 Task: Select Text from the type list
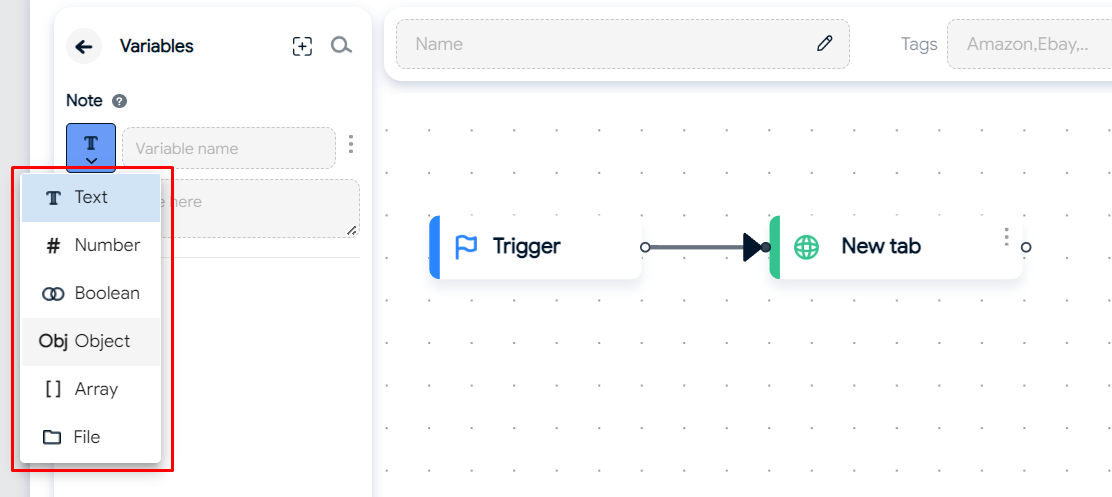(91, 198)
